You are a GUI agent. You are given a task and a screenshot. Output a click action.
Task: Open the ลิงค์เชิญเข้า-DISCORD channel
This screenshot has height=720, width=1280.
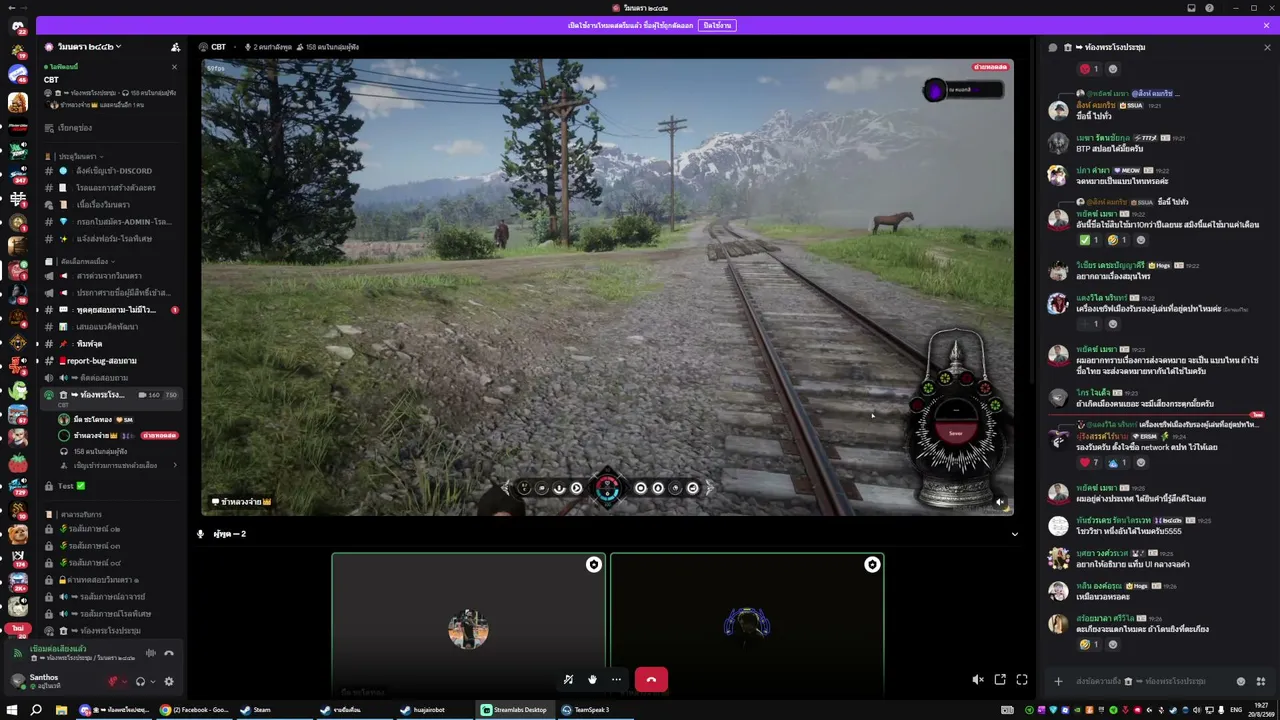click(110, 171)
